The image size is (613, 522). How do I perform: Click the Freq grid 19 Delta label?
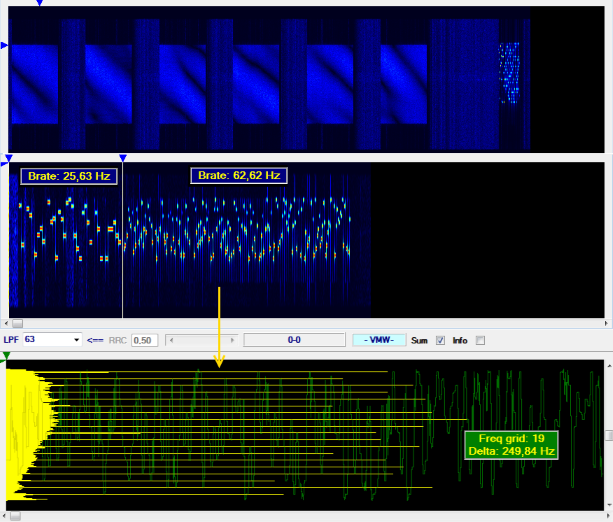click(x=511, y=445)
